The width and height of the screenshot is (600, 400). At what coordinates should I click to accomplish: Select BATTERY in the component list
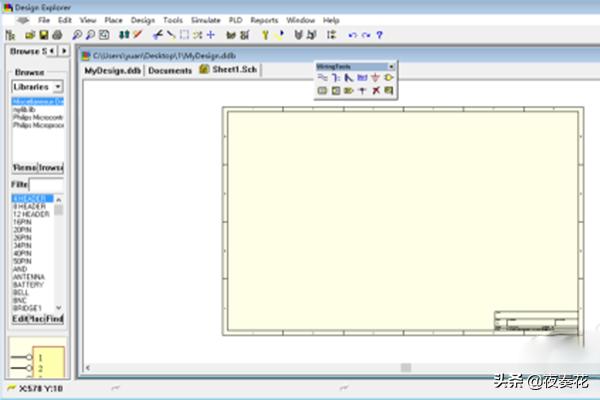point(28,285)
